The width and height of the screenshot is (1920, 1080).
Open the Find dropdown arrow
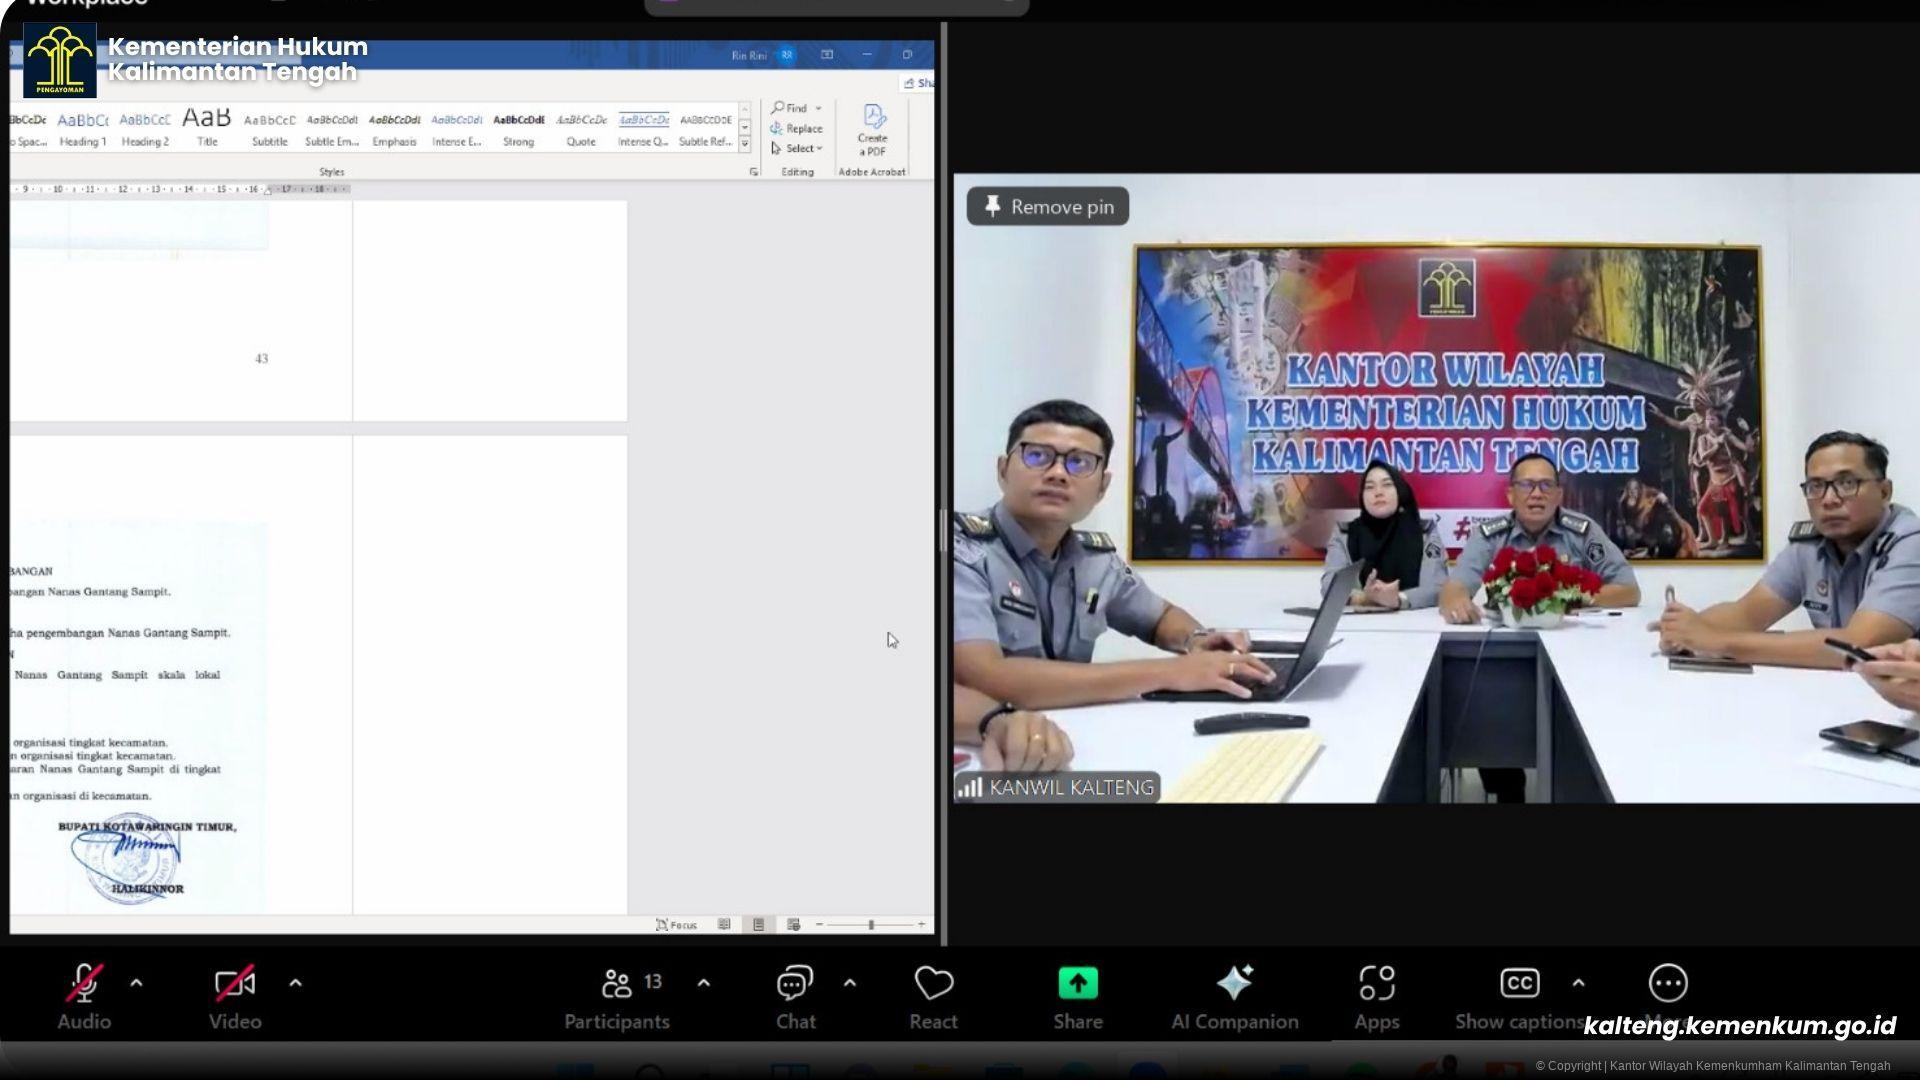818,108
